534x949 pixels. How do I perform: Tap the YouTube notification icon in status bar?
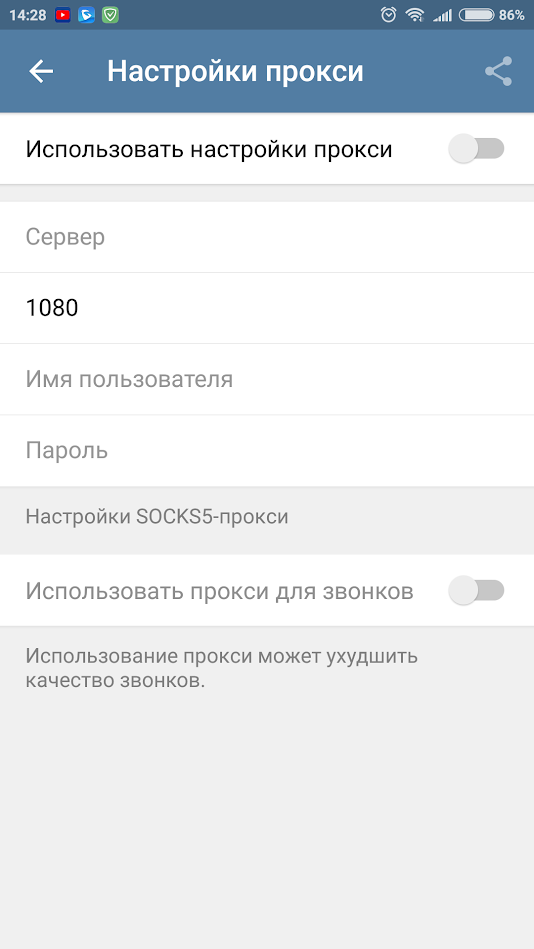(62, 15)
